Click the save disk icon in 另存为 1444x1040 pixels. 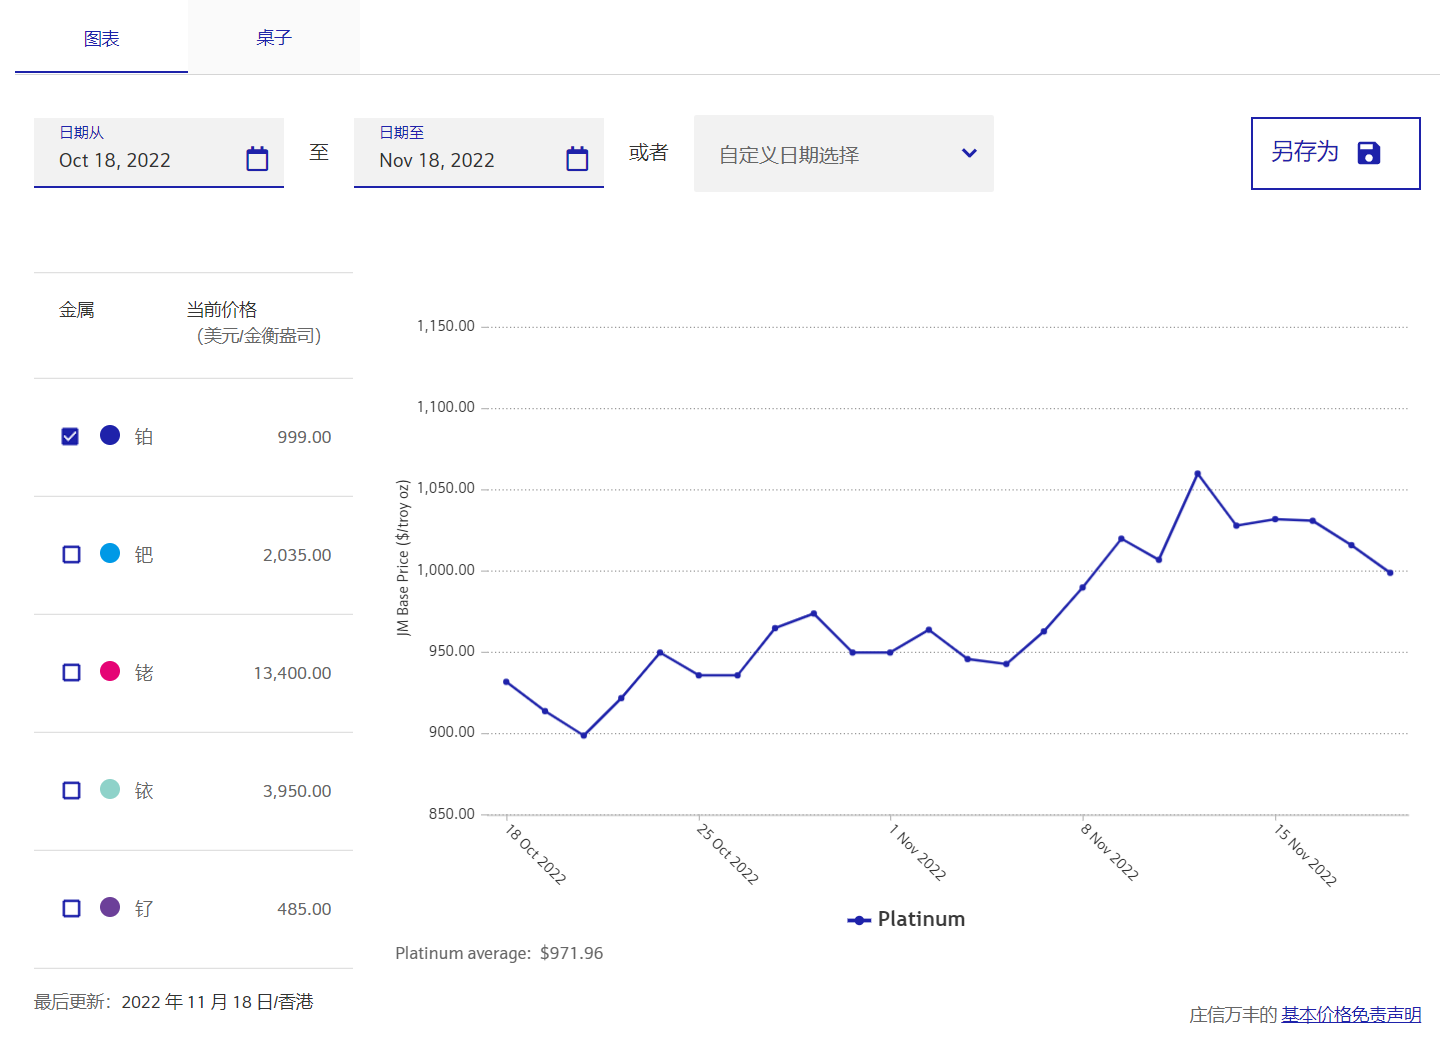click(x=1369, y=153)
